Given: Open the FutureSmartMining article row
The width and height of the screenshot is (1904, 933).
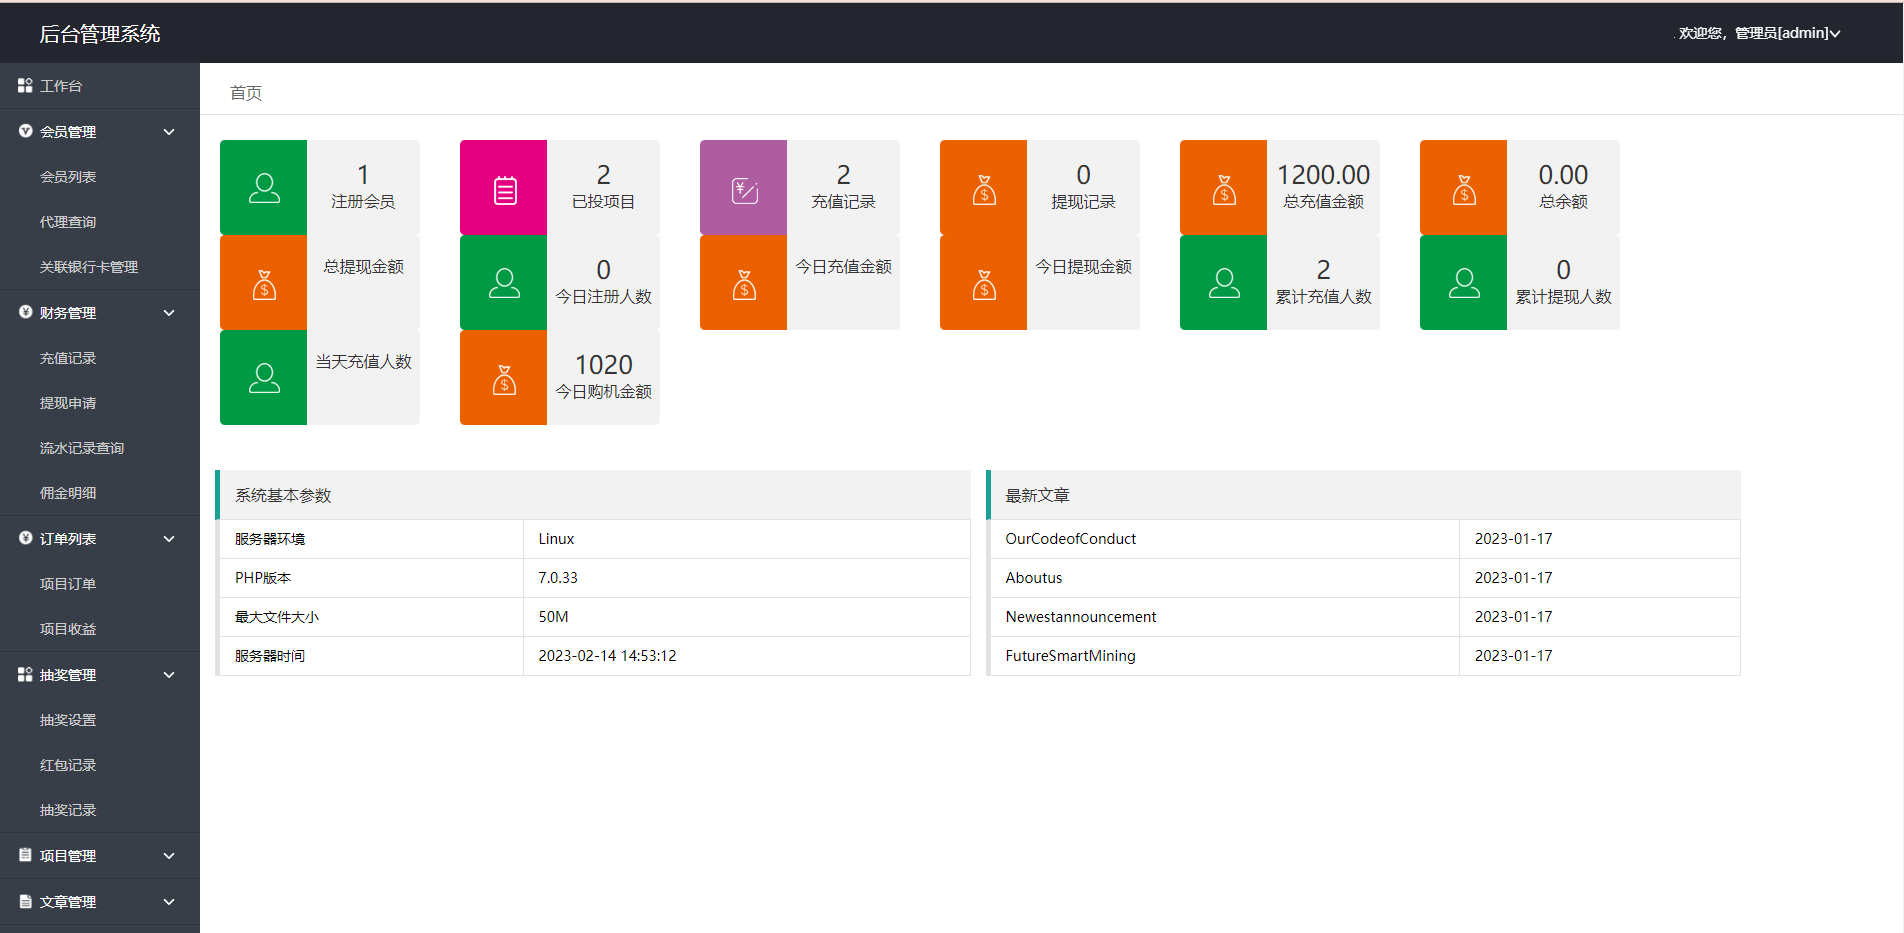Looking at the screenshot, I should coord(1070,656).
